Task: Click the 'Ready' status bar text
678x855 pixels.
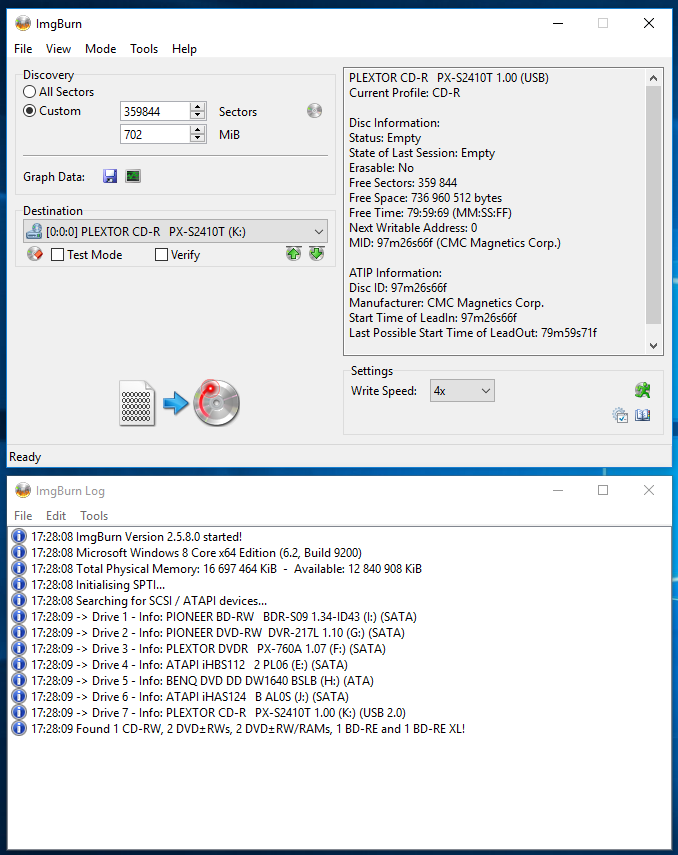Action: pyautogui.click(x=25, y=457)
